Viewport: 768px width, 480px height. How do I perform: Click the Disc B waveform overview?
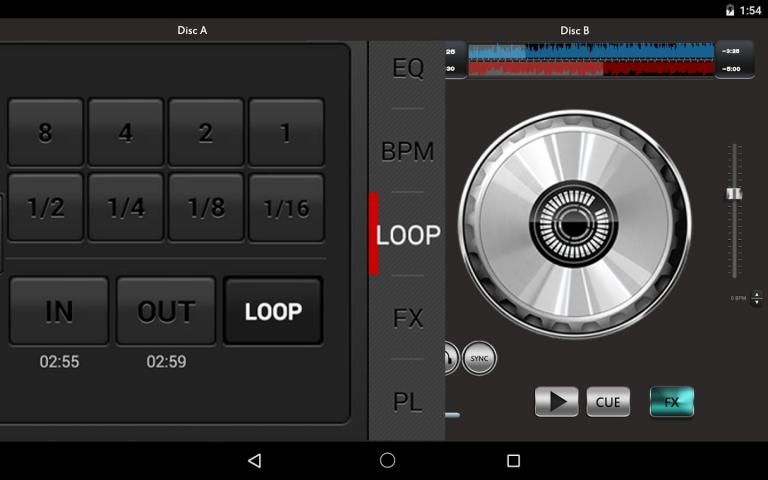pos(591,59)
